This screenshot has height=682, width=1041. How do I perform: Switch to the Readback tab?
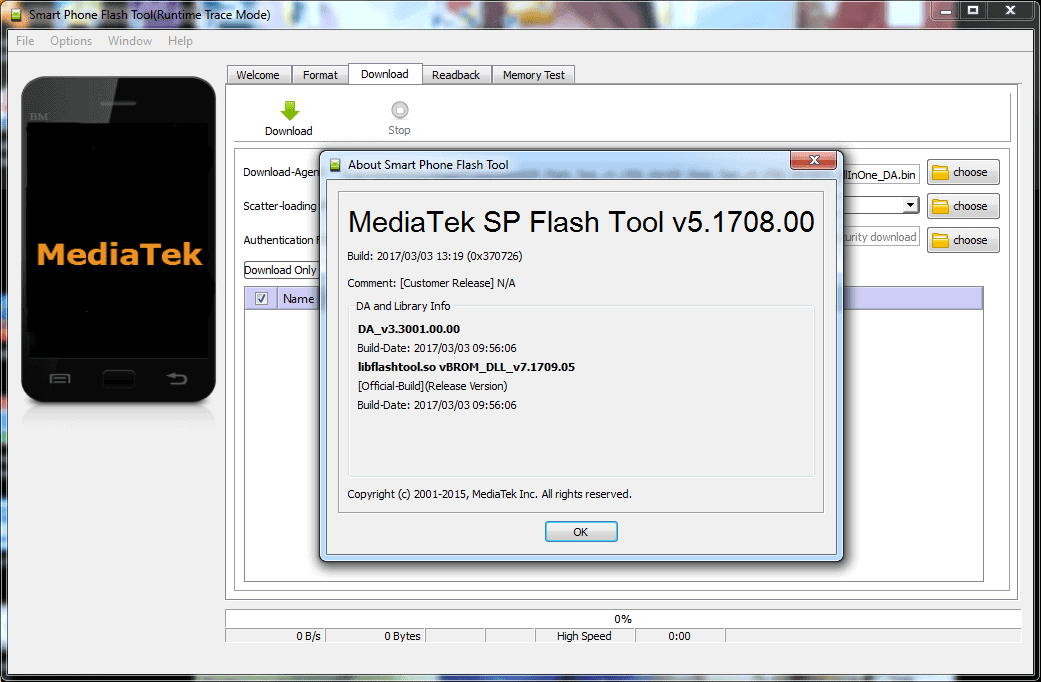coord(456,75)
